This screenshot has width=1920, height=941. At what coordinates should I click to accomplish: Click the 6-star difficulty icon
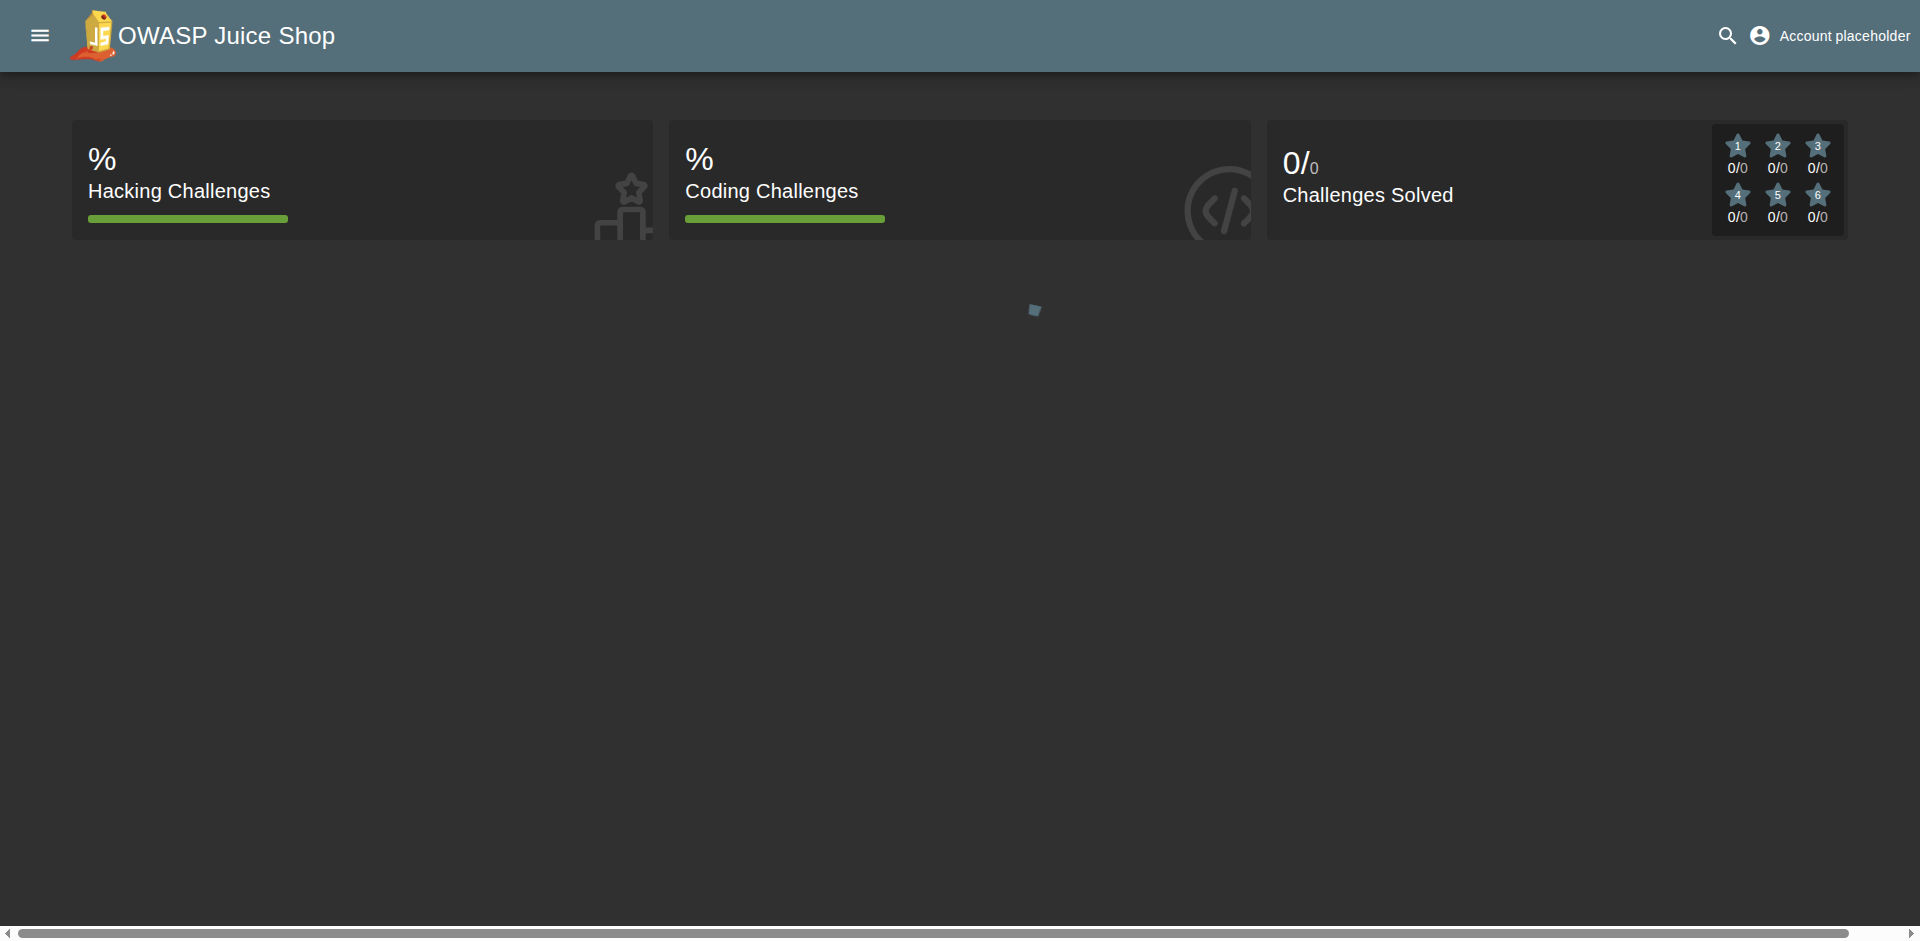click(1818, 196)
